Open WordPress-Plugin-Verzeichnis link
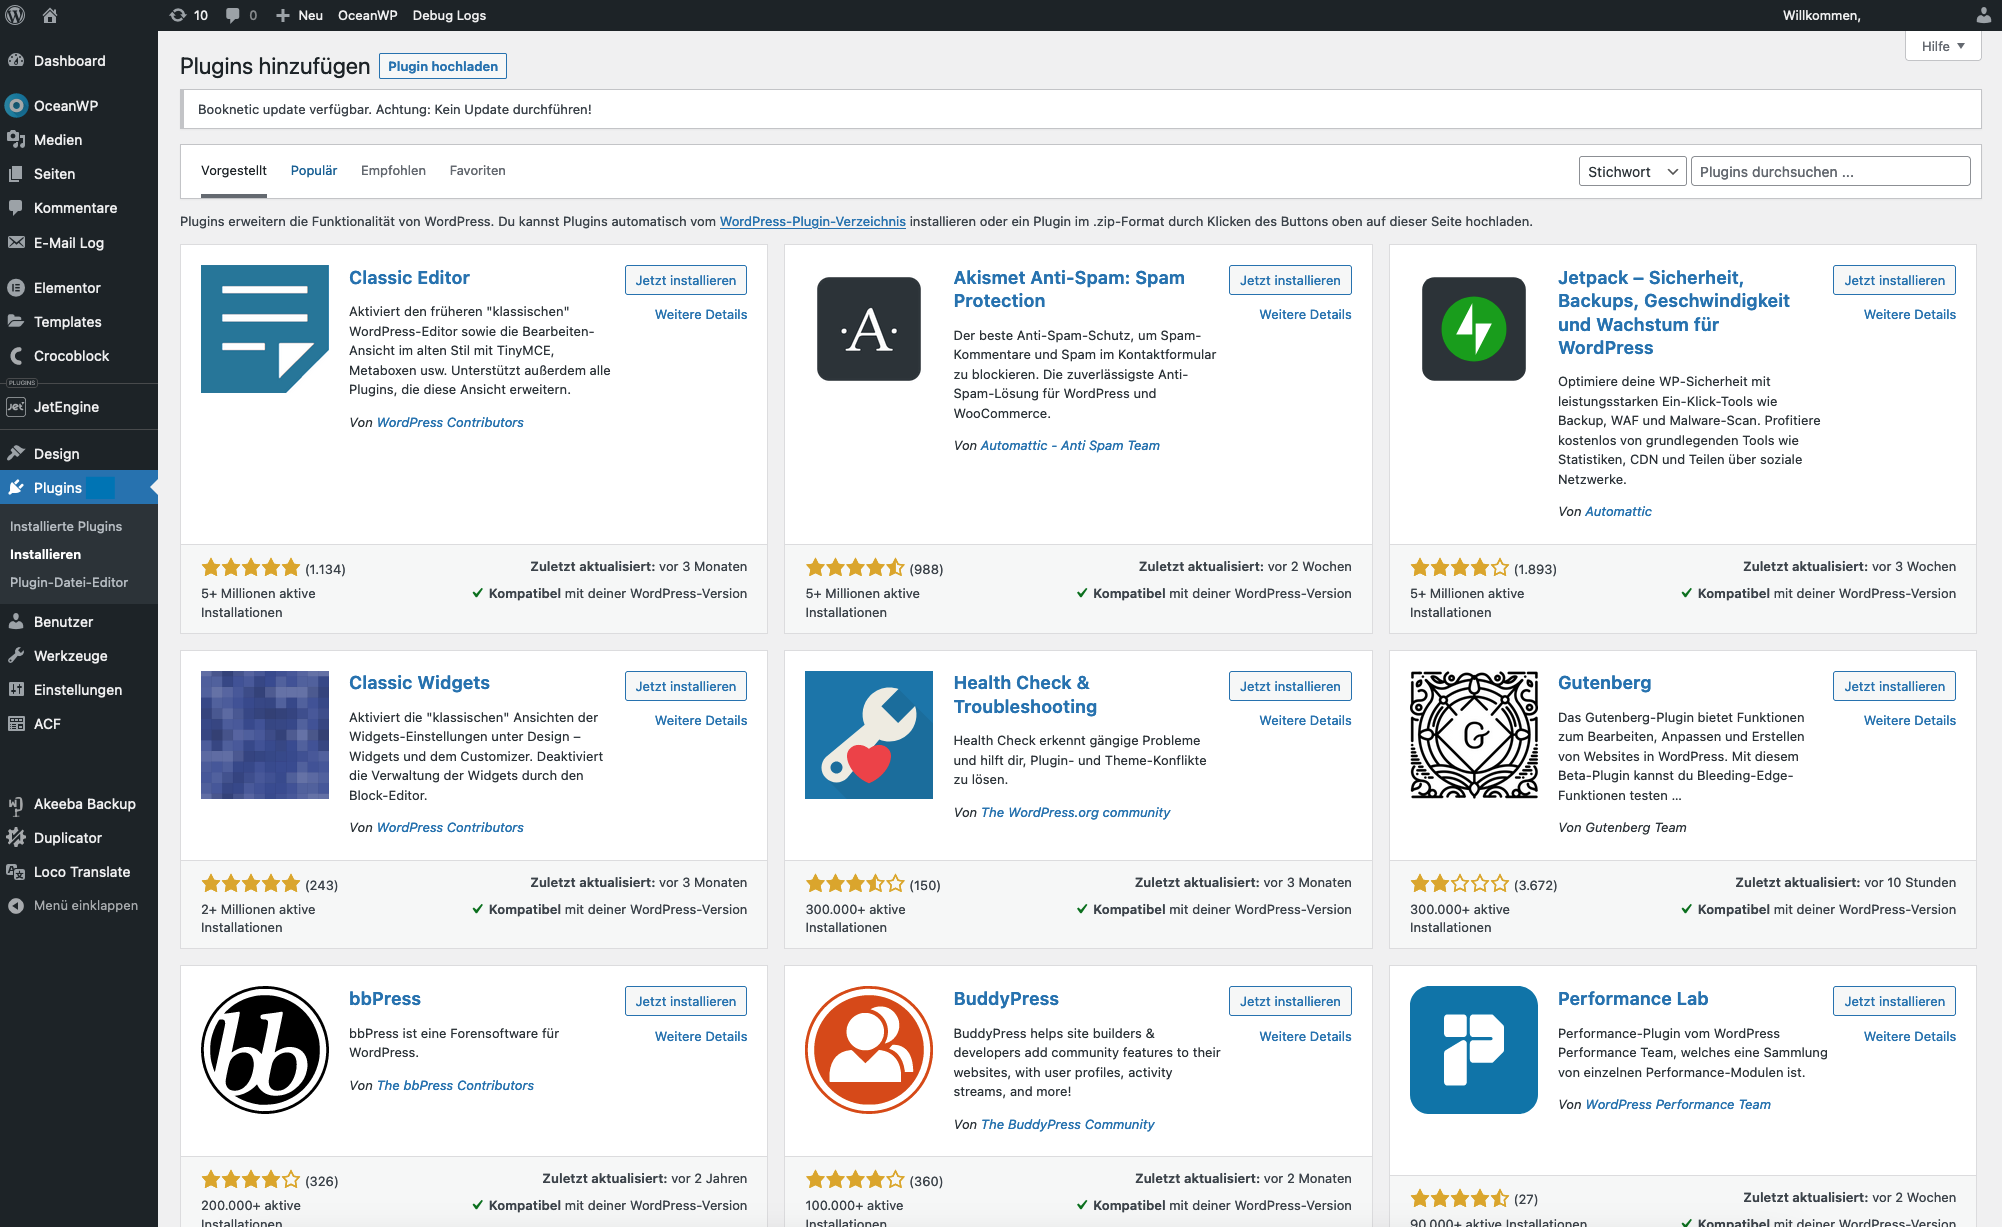 coord(813,222)
